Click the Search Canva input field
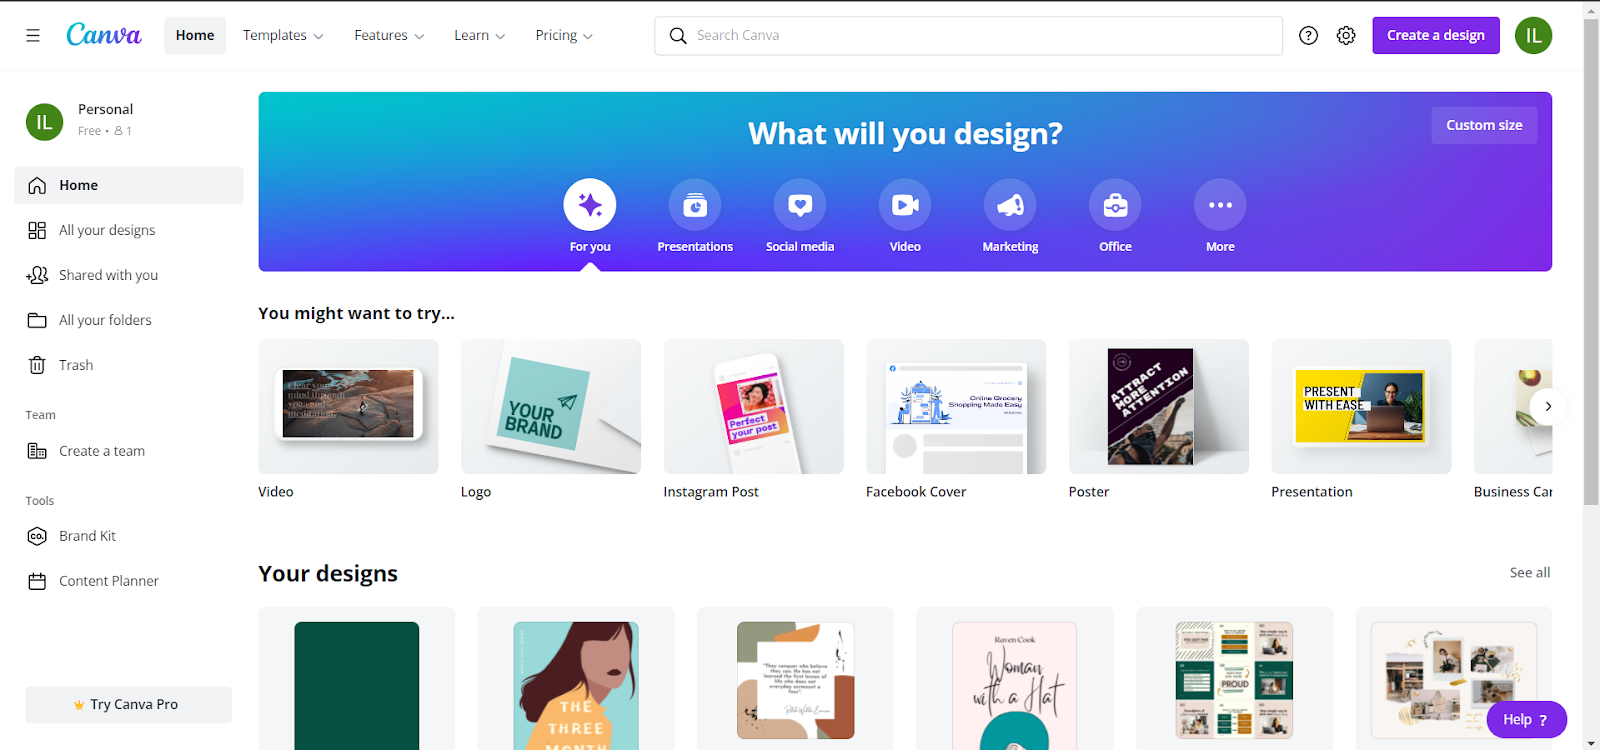The height and width of the screenshot is (750, 1600). 968,35
